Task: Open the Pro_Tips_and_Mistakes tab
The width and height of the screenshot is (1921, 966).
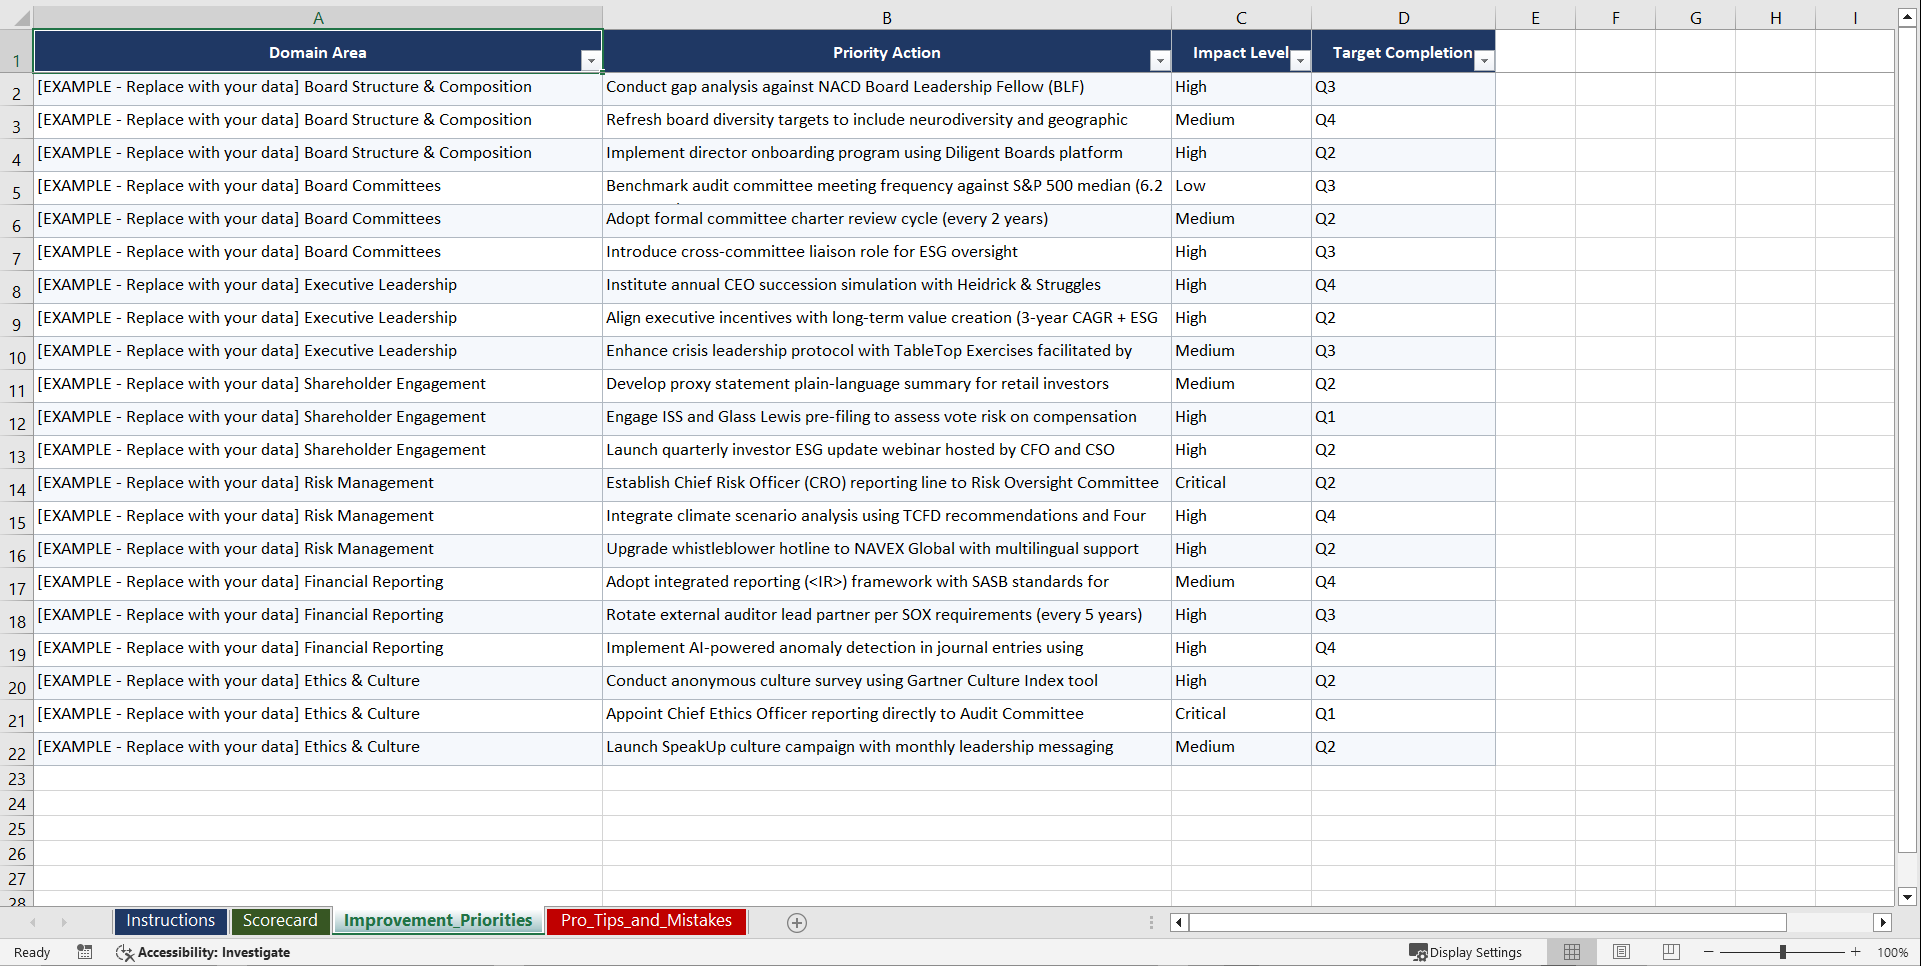Action: tap(645, 921)
